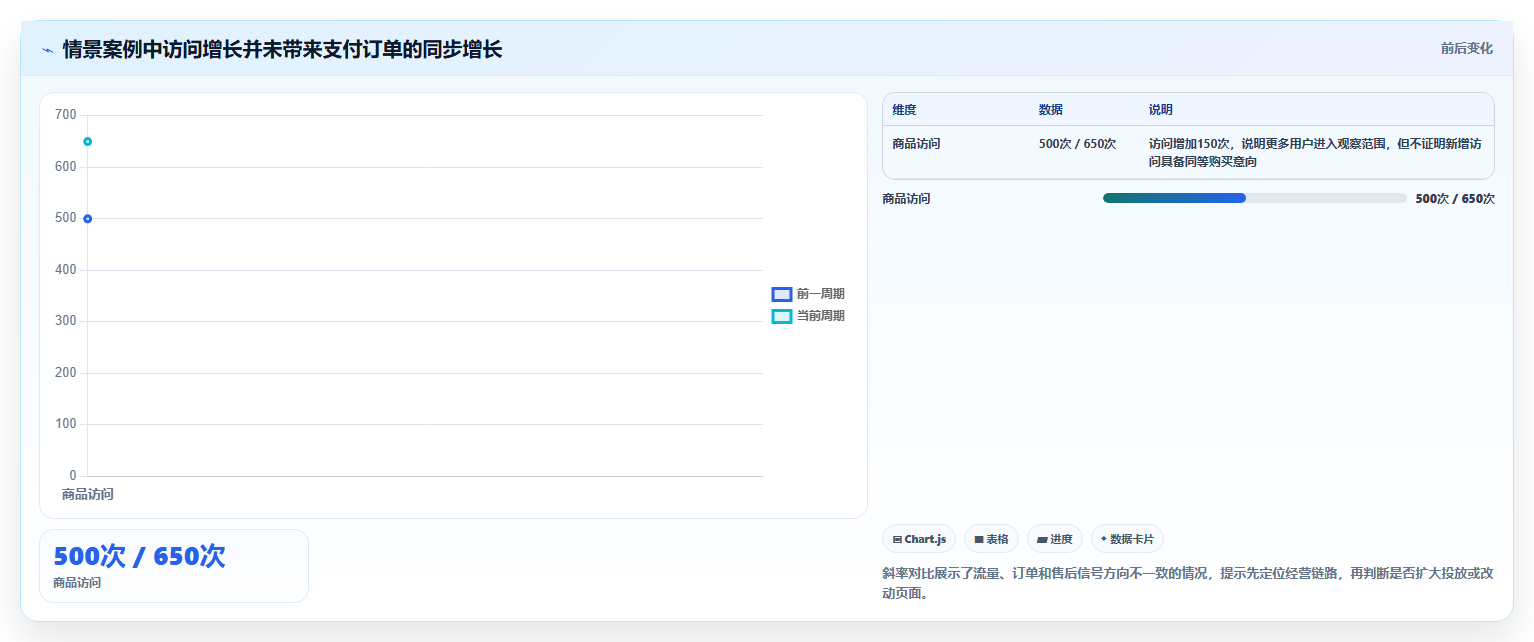Toggle the 前一周期 legend swatch
The image size is (1534, 642).
pyautogui.click(x=782, y=294)
